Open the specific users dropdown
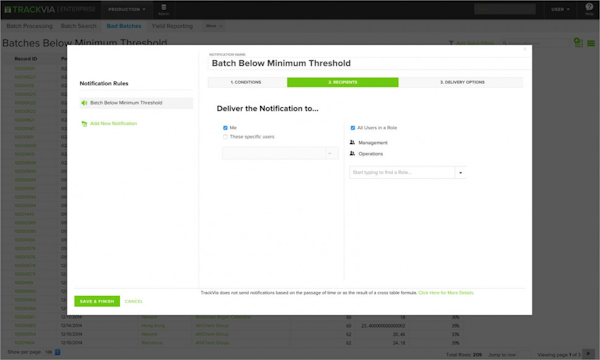The image size is (600, 360). (x=280, y=153)
